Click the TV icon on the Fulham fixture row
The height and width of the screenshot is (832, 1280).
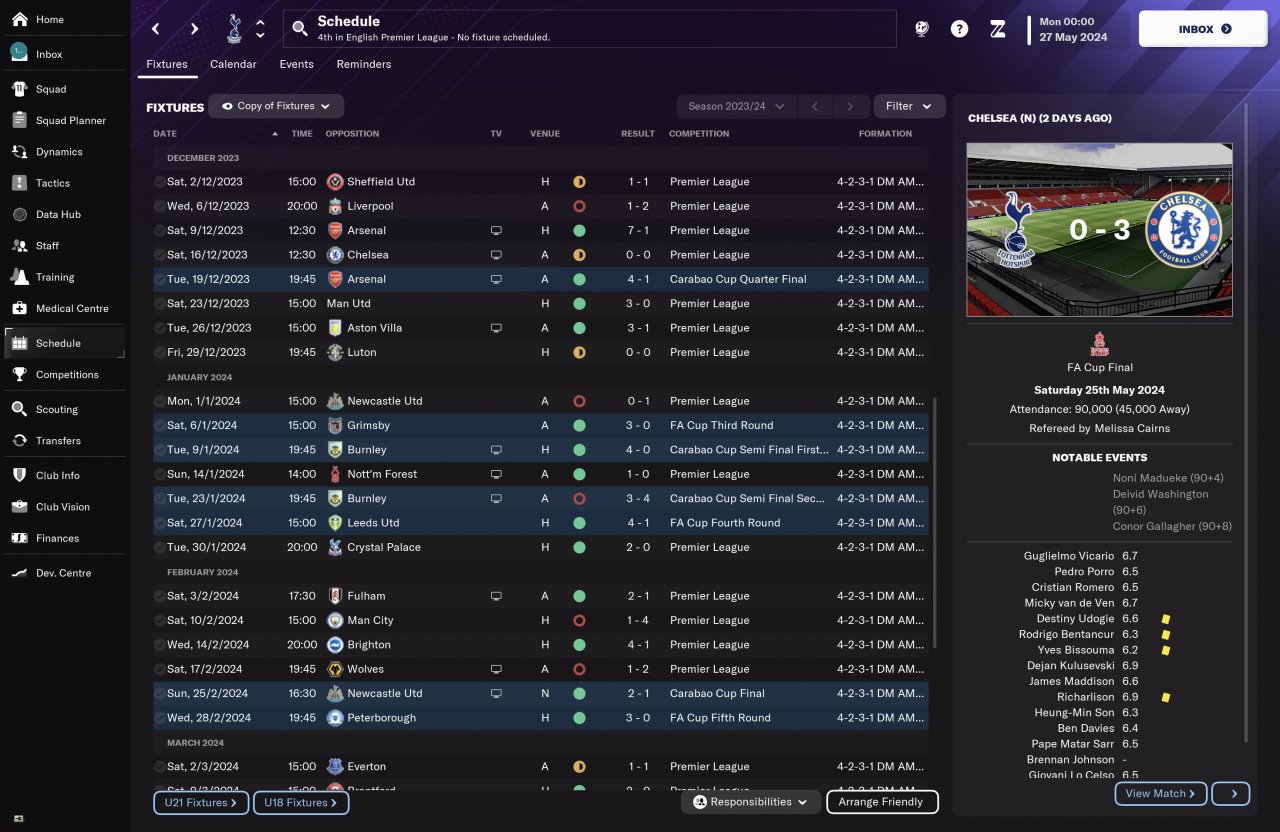496,596
